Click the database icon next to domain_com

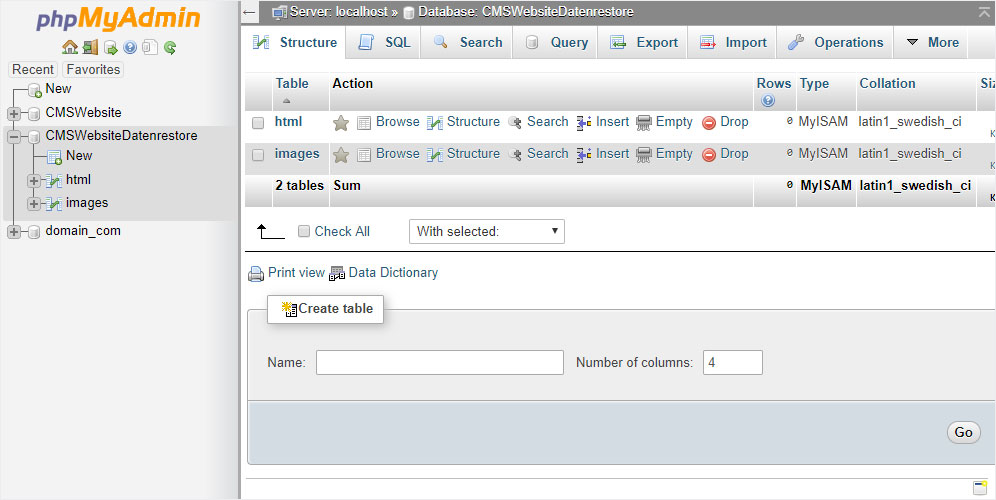[34, 232]
